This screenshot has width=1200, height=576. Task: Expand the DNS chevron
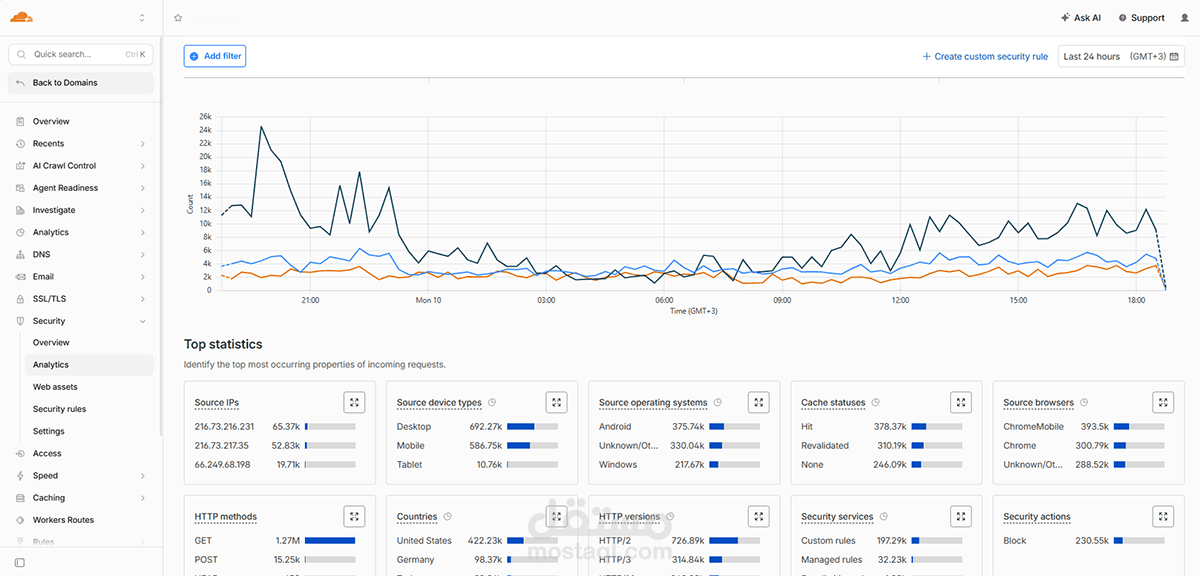(143, 254)
